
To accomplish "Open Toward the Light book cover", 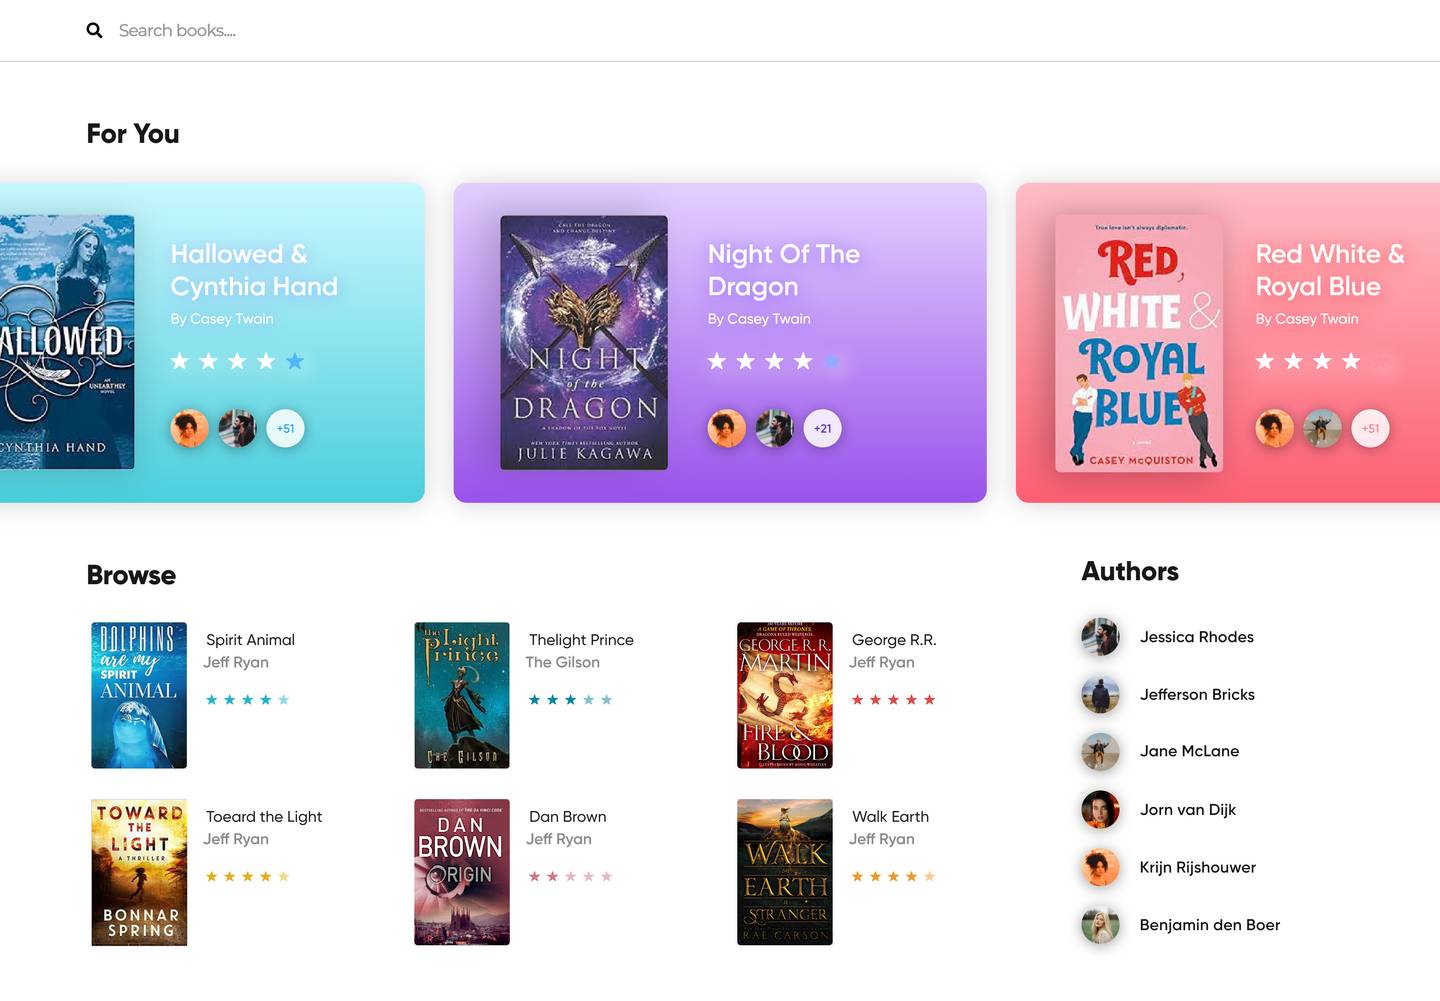I will pos(139,872).
